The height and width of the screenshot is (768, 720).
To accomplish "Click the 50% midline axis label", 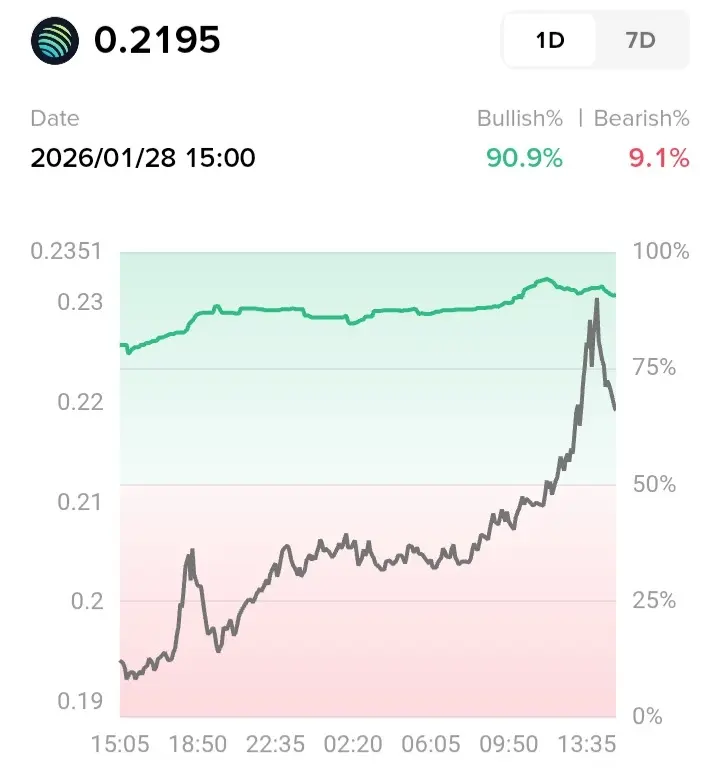I will pyautogui.click(x=654, y=484).
